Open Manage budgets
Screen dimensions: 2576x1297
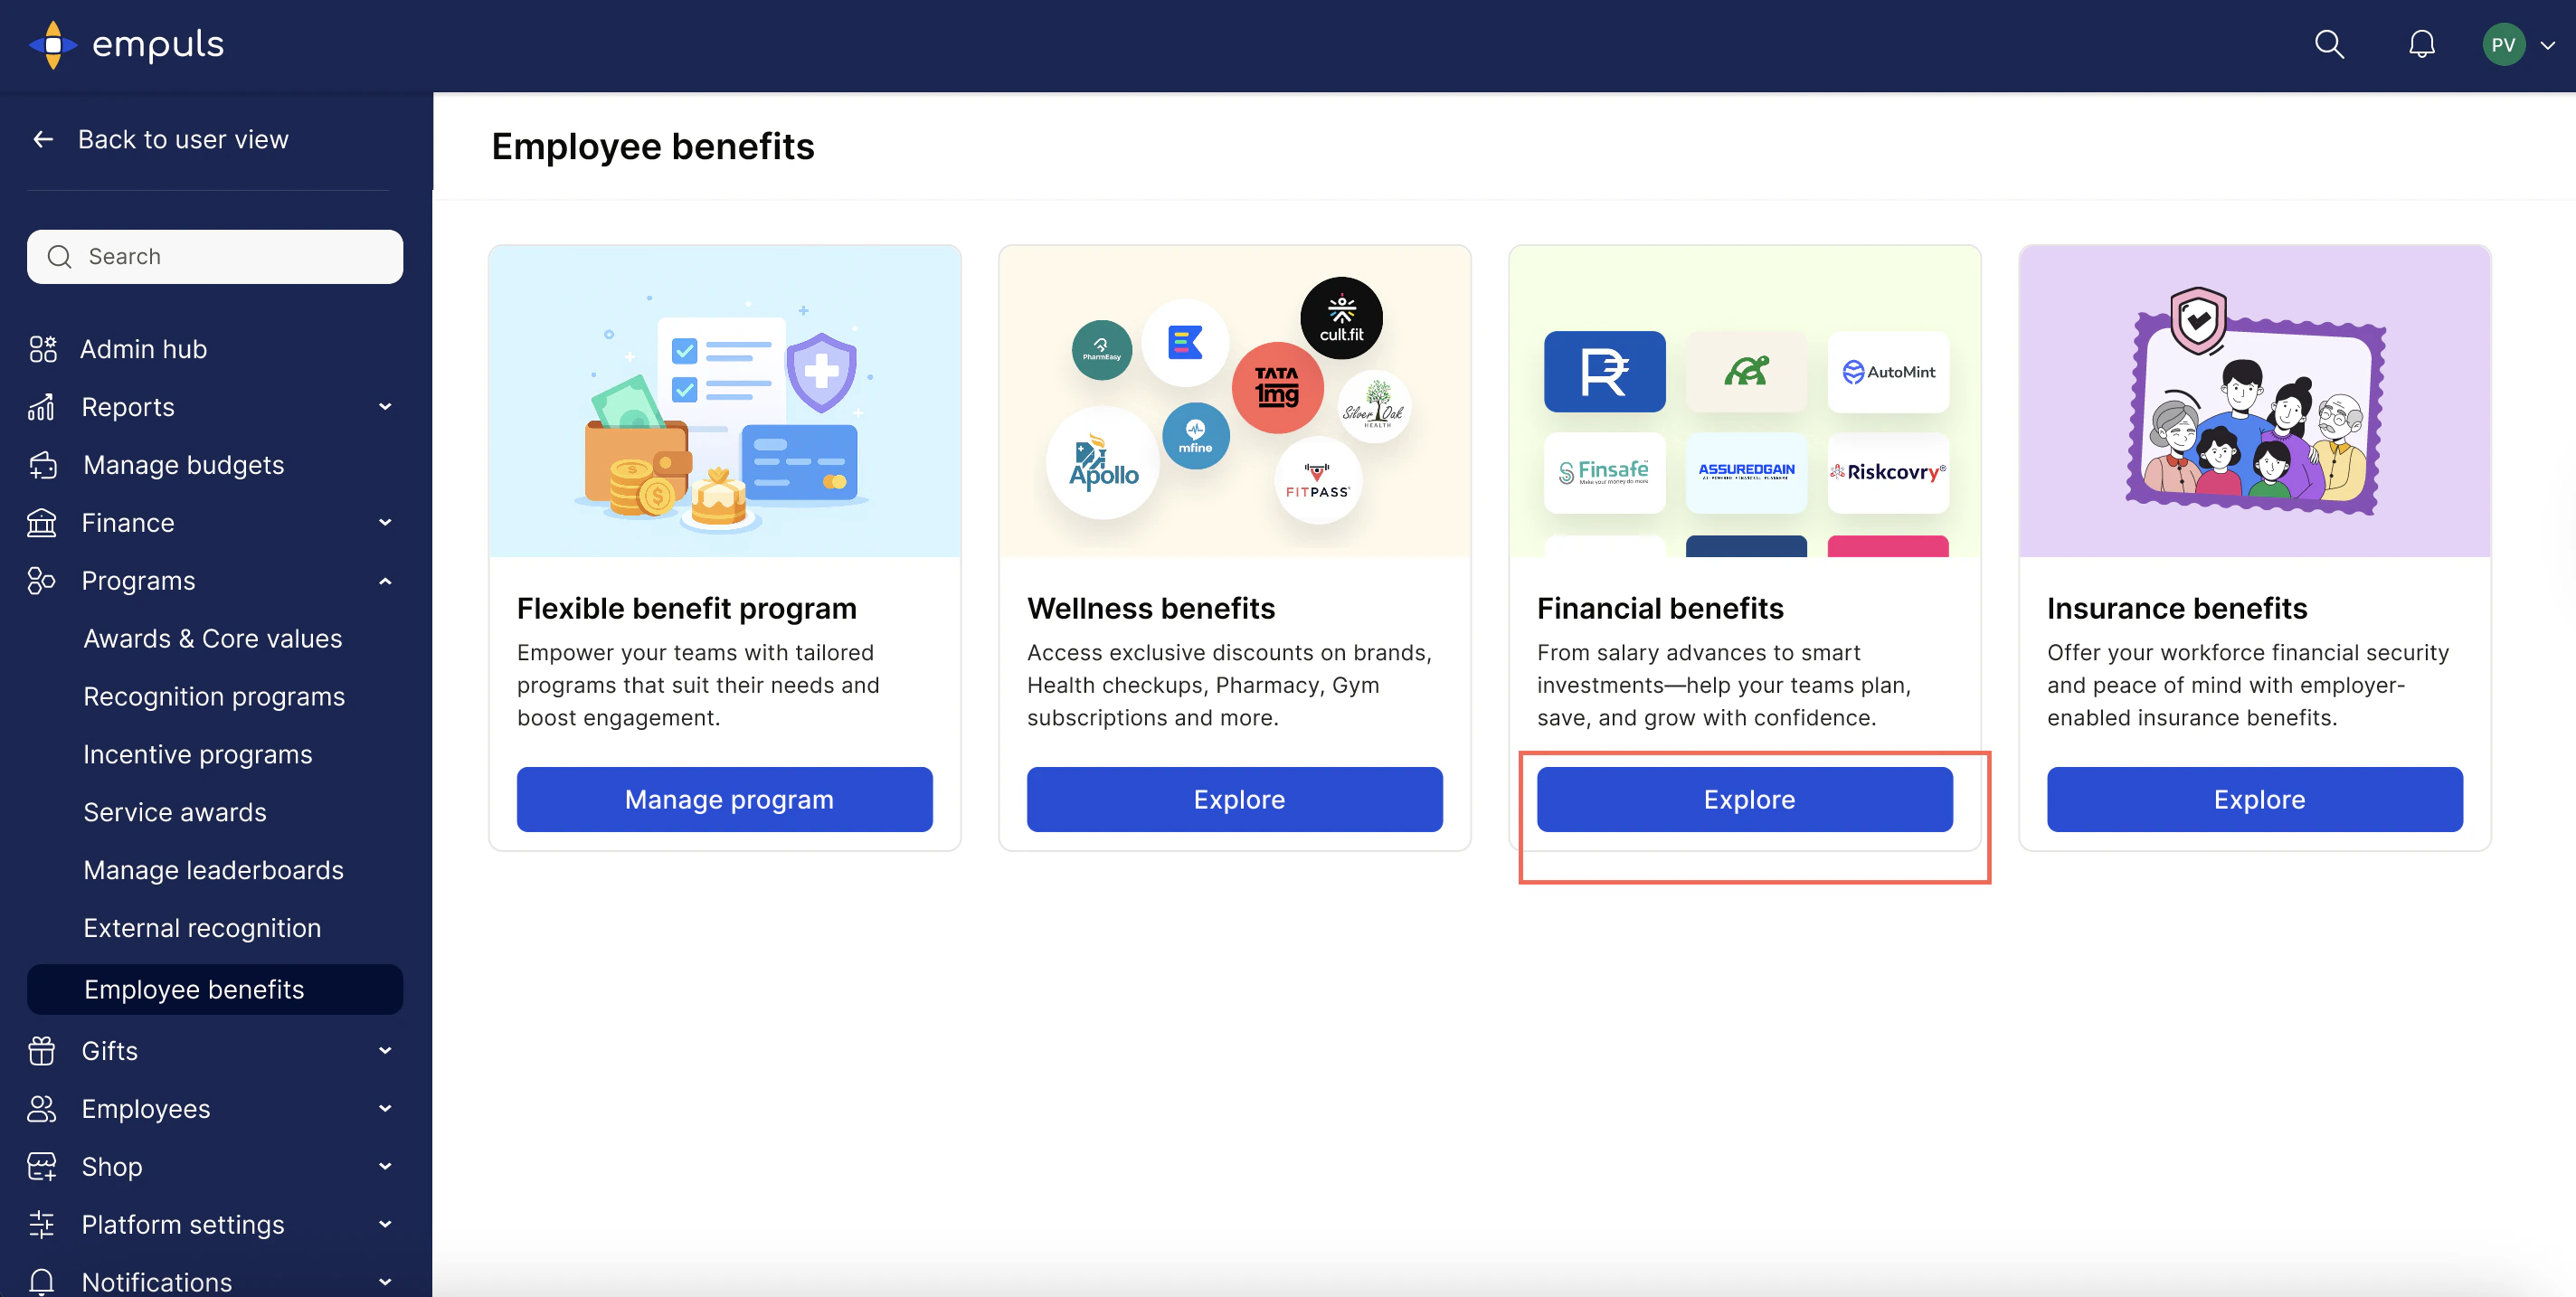(184, 465)
